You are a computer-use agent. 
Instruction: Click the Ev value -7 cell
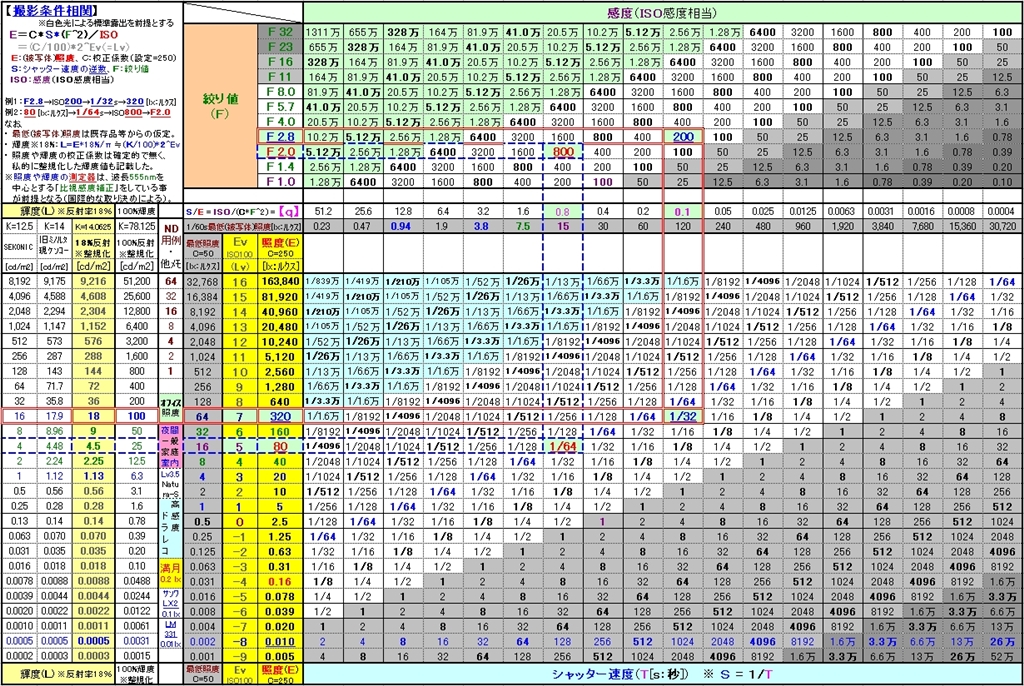pyautogui.click(x=240, y=627)
